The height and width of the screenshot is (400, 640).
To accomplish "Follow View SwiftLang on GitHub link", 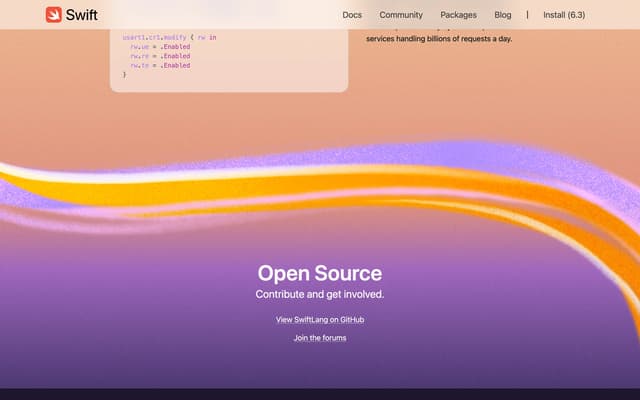I will pyautogui.click(x=320, y=320).
